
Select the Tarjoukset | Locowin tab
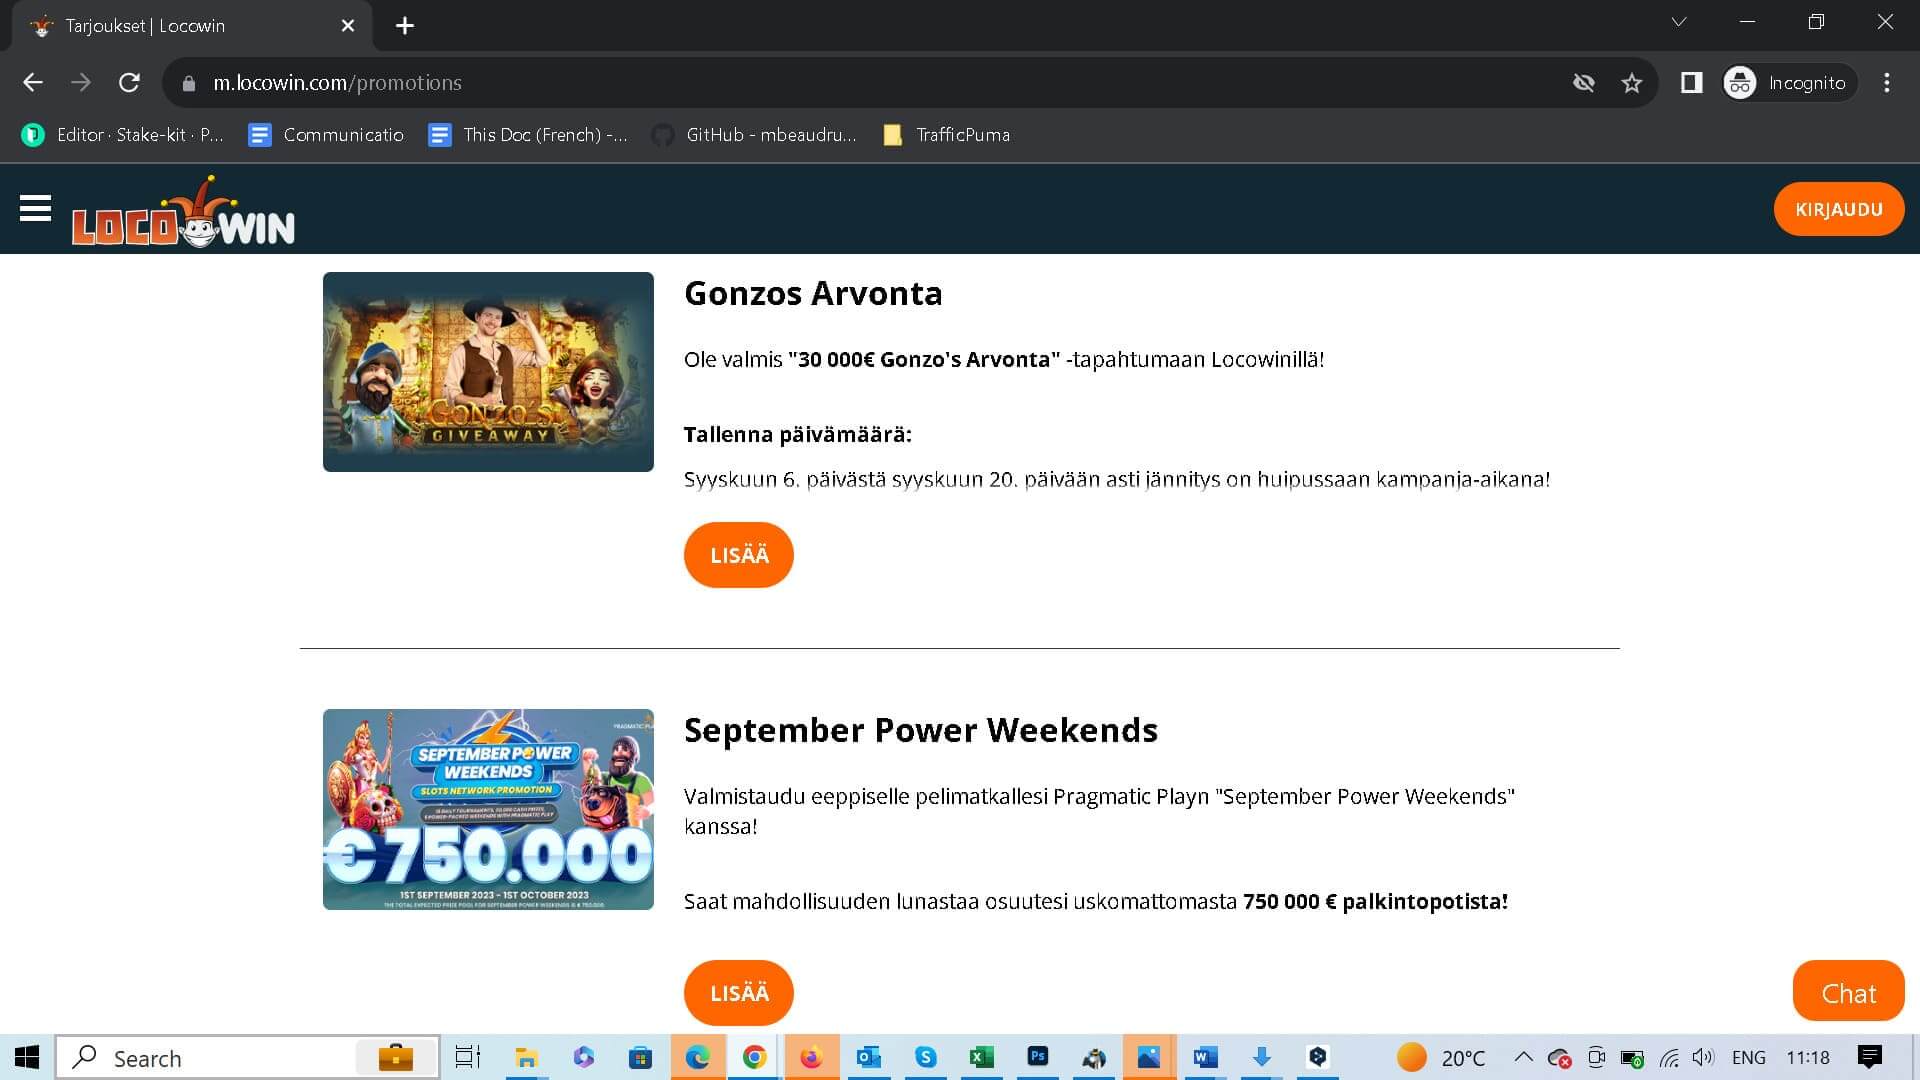click(190, 26)
